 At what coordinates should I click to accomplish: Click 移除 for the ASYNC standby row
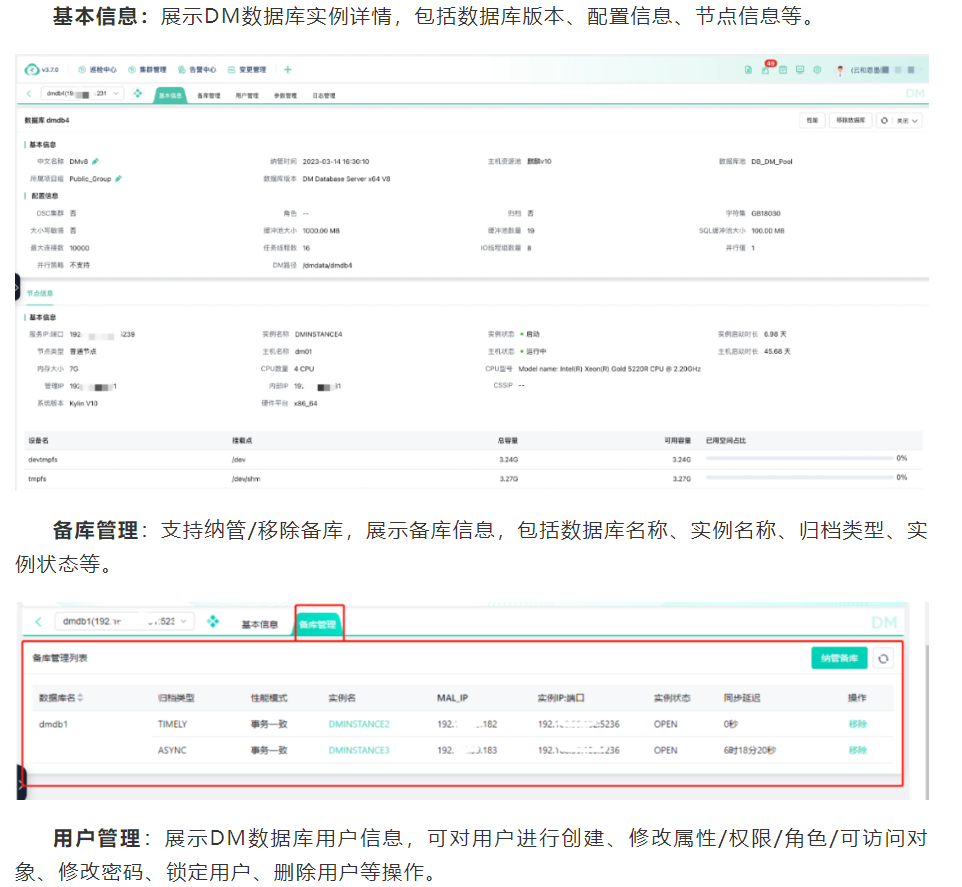tap(857, 750)
